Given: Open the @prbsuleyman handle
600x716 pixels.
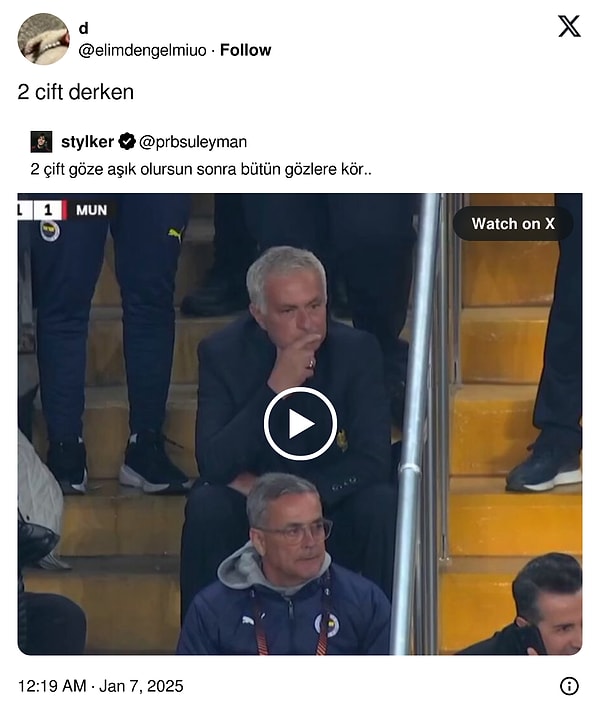Looking at the screenshot, I should (193, 142).
